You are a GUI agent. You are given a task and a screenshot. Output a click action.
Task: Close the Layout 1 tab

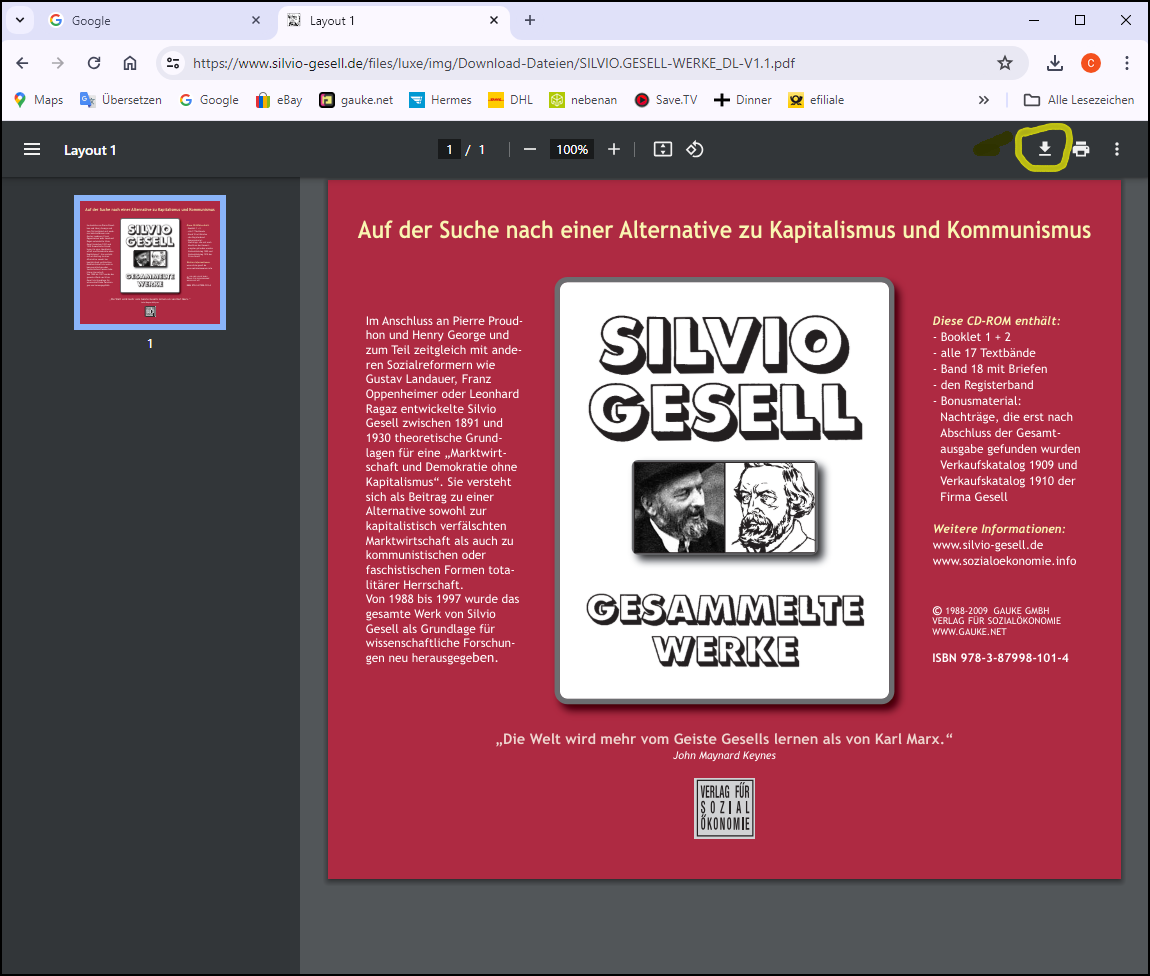point(494,21)
